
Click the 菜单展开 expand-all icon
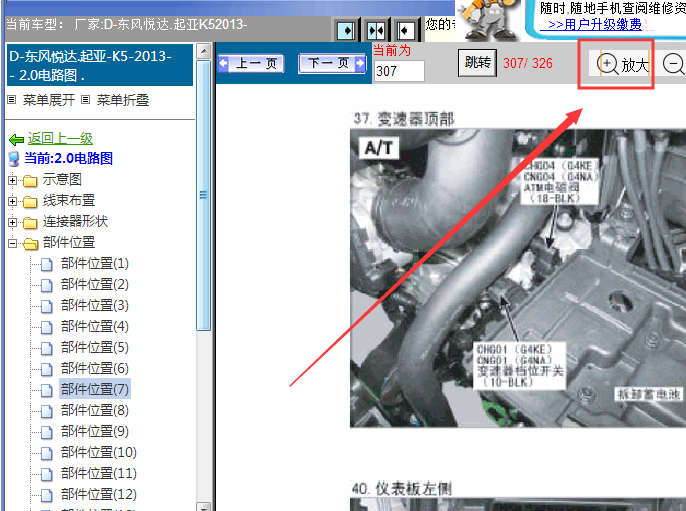pos(12,100)
